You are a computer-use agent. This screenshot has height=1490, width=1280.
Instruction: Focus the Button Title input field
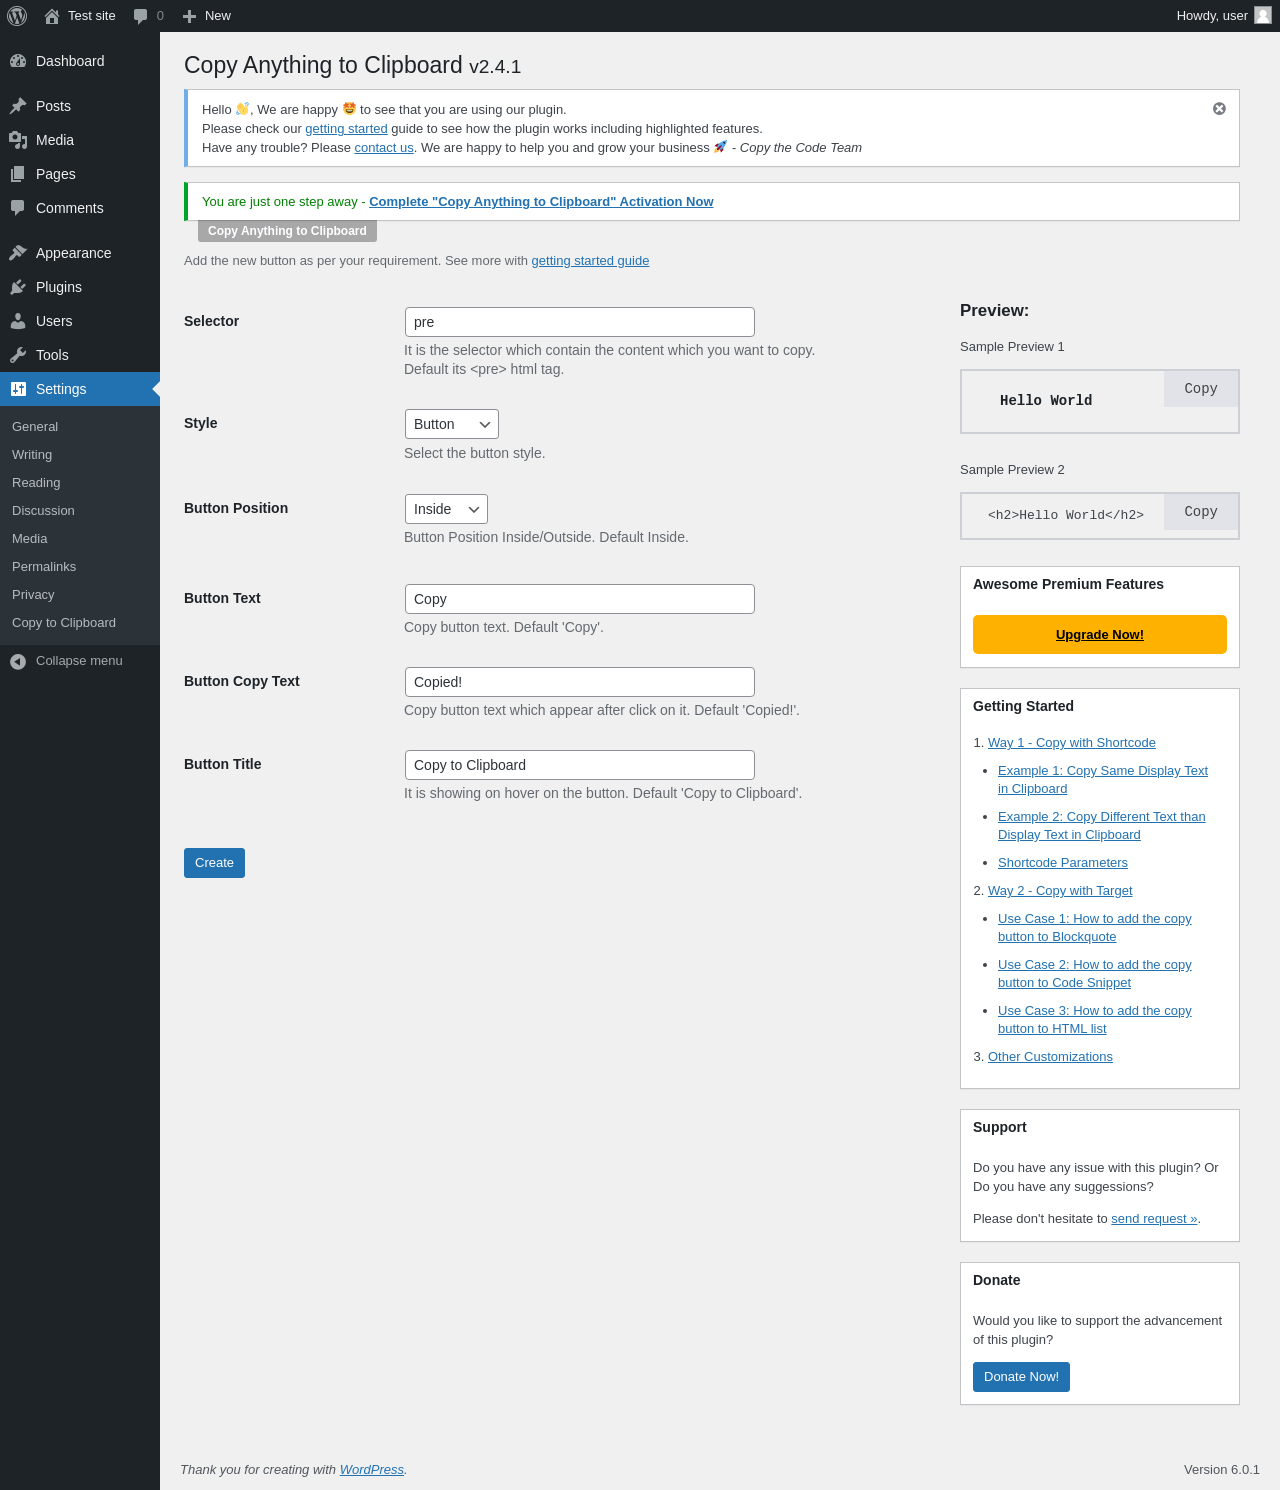tap(580, 765)
